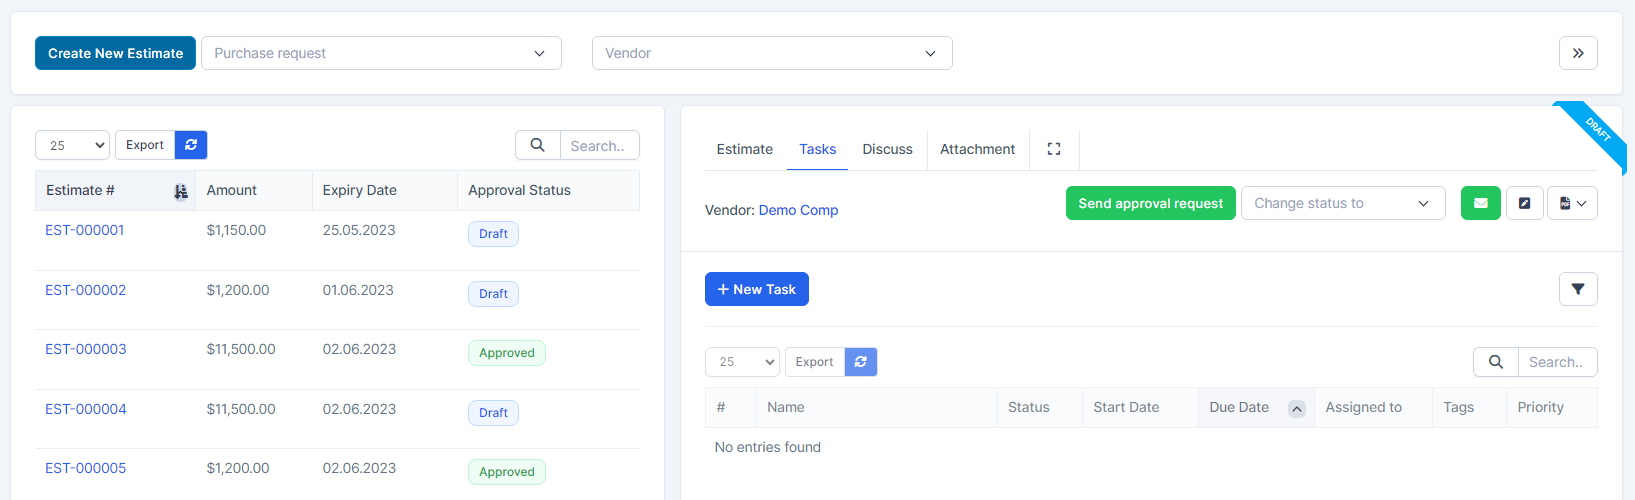Click the tasks filter funnel icon
The width and height of the screenshot is (1635, 500).
click(1577, 289)
